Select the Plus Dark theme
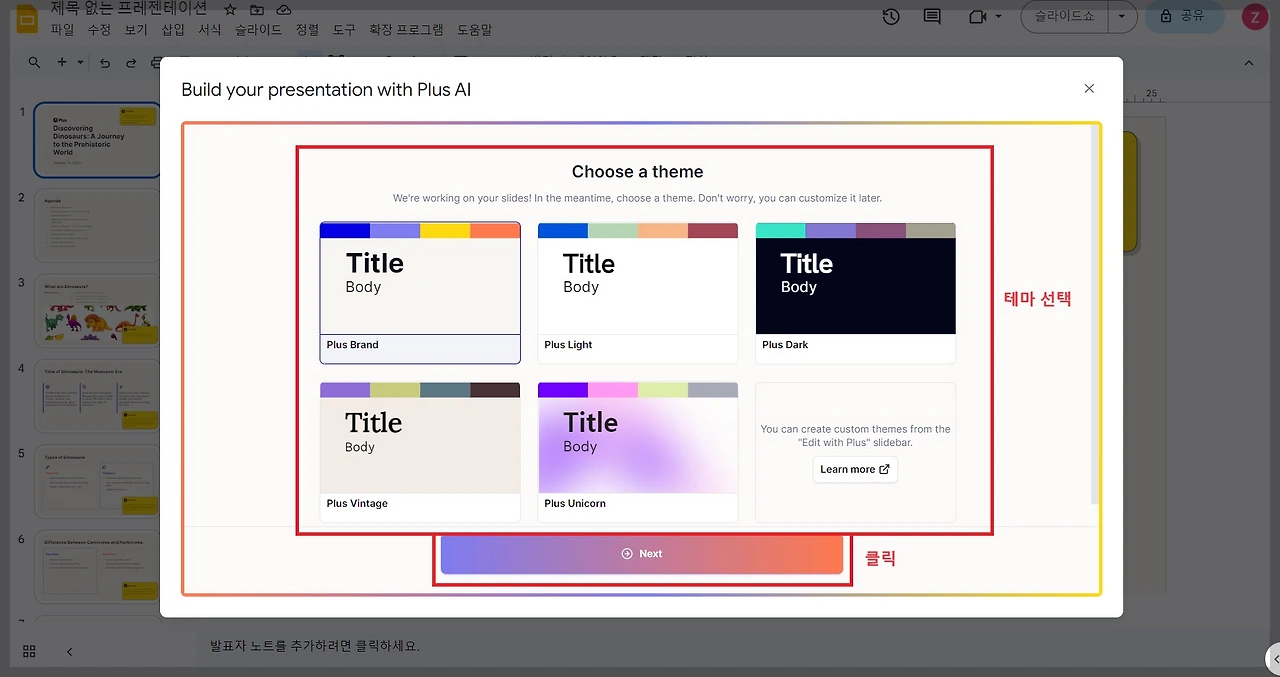The image size is (1280, 677). (856, 292)
